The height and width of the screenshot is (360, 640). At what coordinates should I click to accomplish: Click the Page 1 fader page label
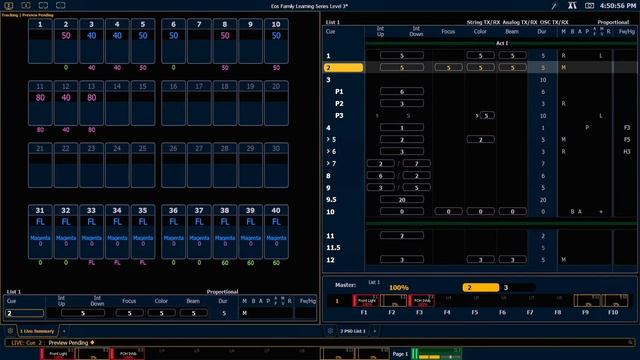[x=400, y=354]
